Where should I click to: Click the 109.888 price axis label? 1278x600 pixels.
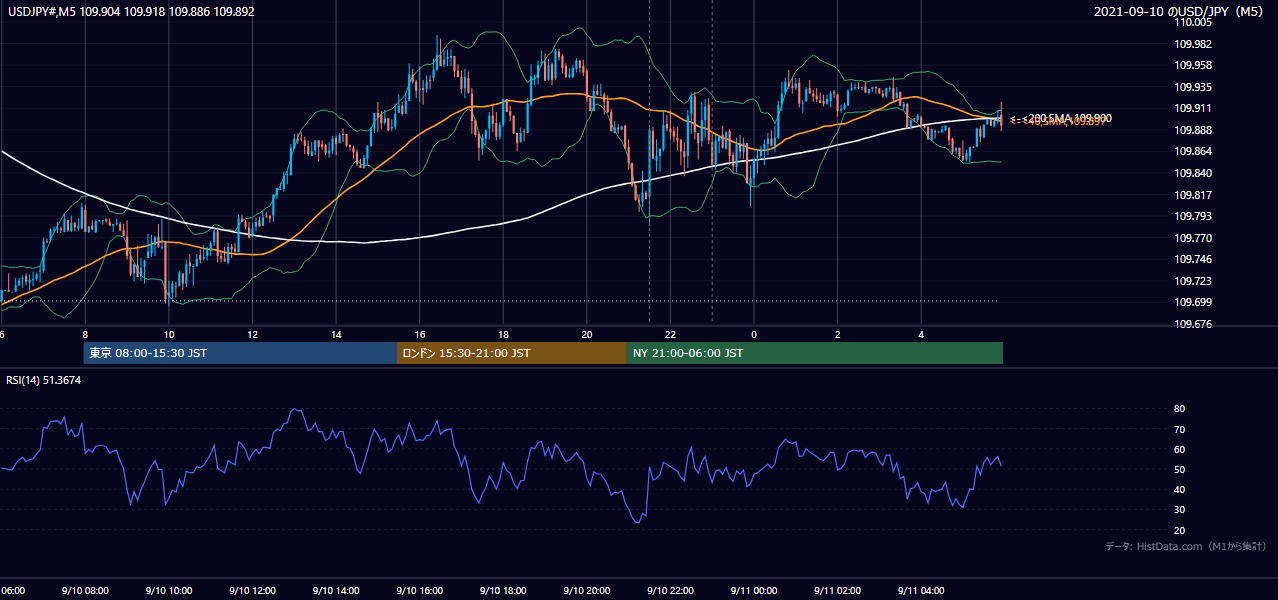tap(1193, 130)
